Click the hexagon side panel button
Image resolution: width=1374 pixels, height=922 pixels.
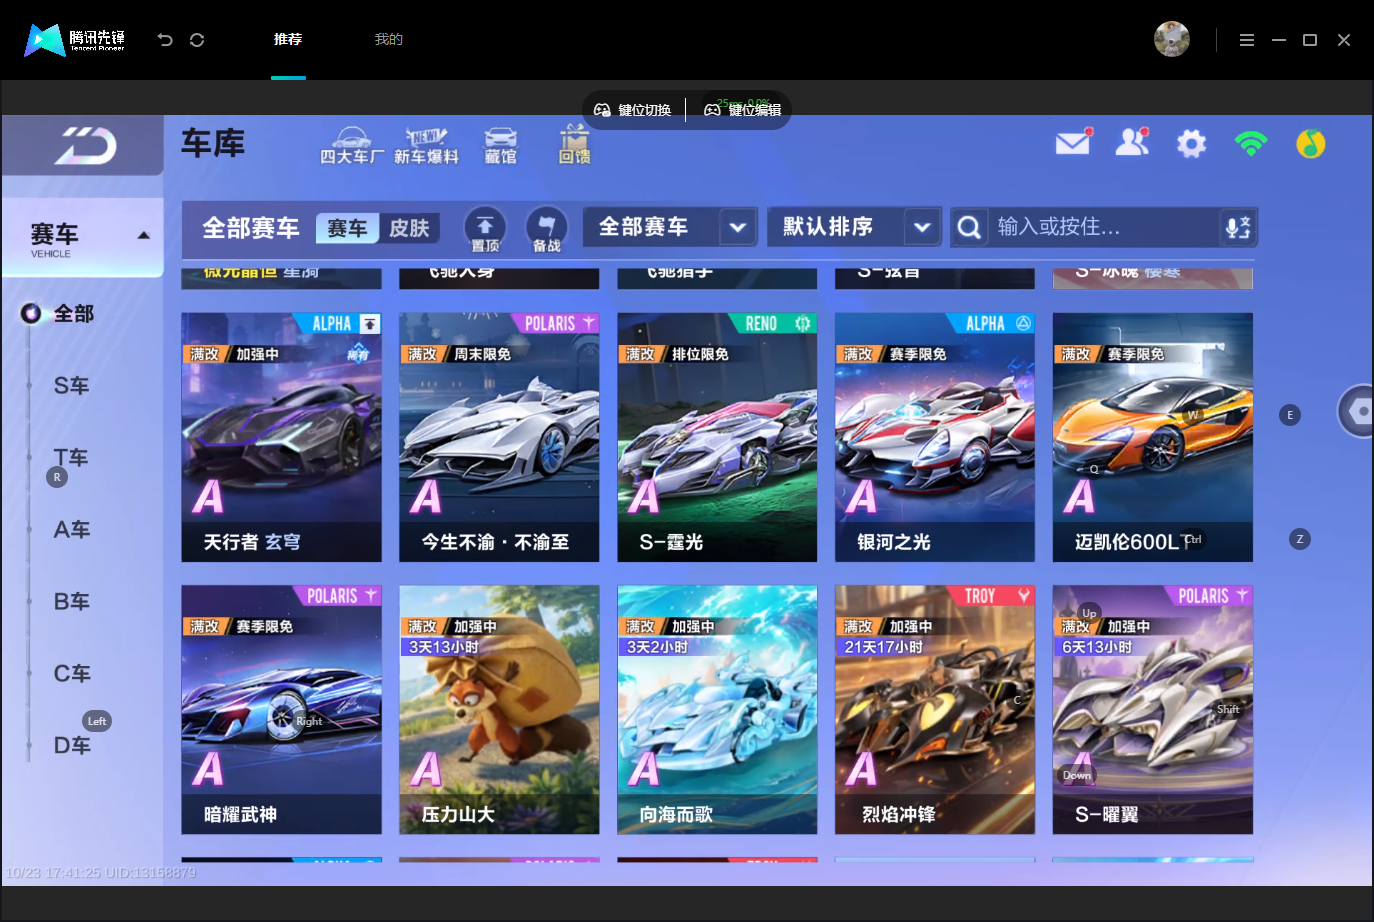[x=1357, y=411]
